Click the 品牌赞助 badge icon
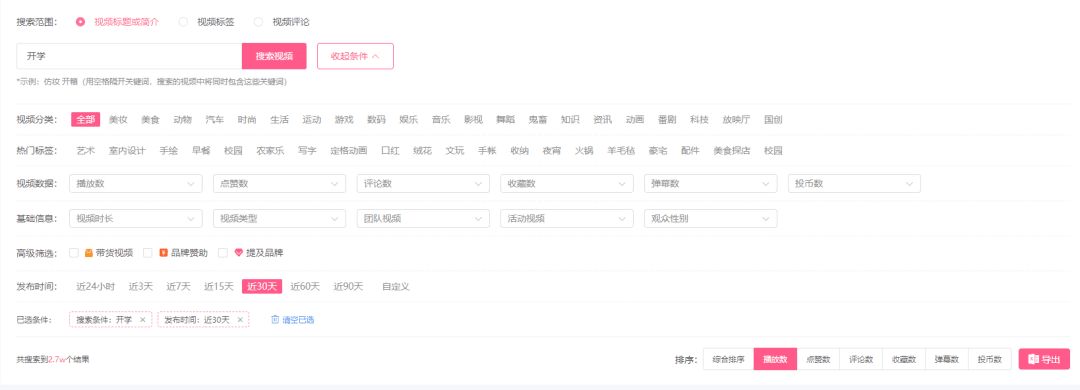The height and width of the screenshot is (390, 1080). (x=163, y=253)
